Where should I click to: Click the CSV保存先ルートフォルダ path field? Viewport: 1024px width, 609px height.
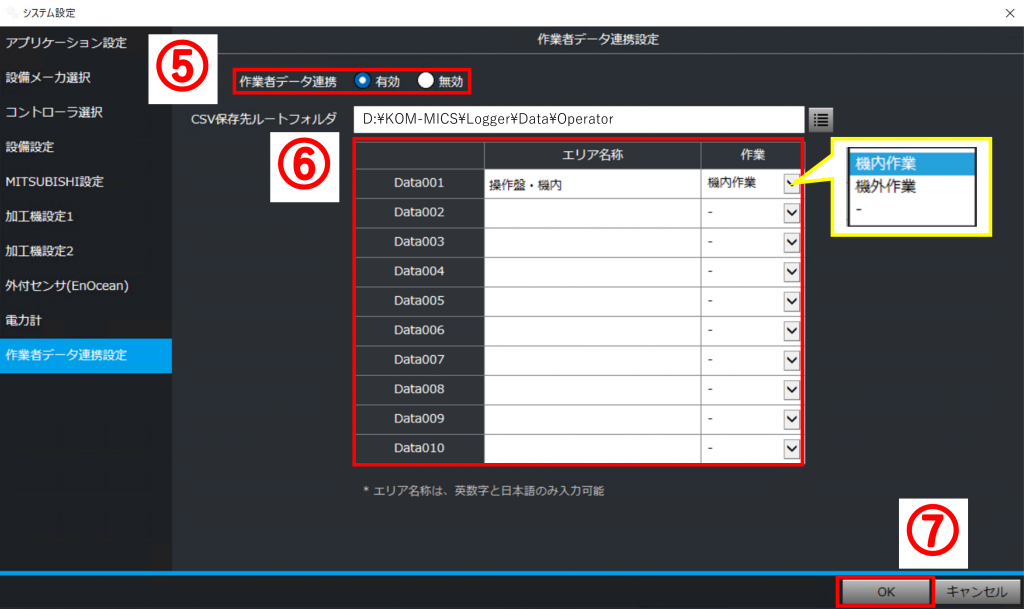point(579,119)
